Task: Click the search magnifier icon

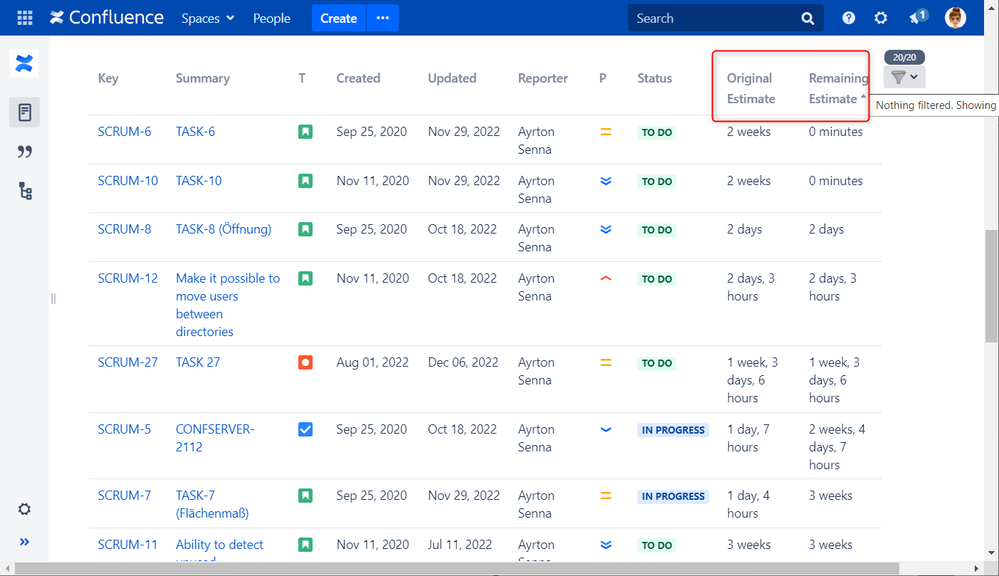Action: coord(807,18)
